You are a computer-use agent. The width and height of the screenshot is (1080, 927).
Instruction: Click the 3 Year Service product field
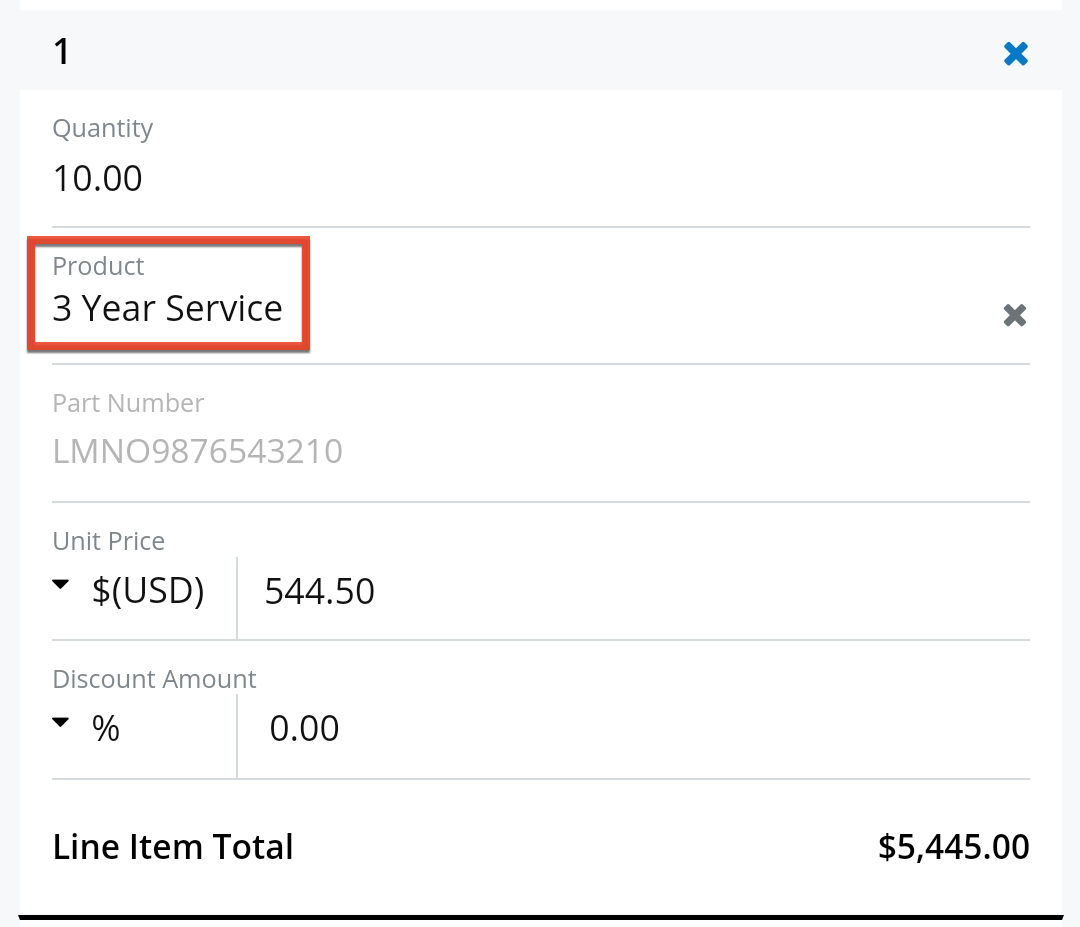tap(168, 309)
